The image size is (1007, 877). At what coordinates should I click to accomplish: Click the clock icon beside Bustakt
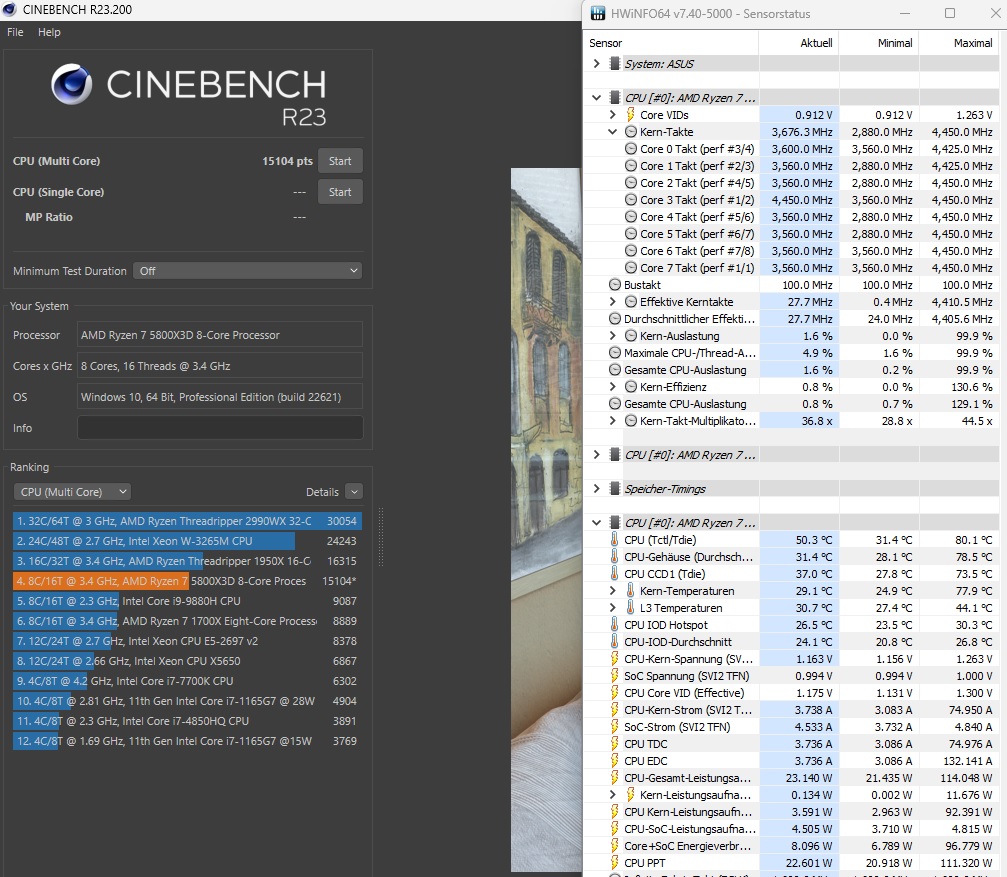615,284
